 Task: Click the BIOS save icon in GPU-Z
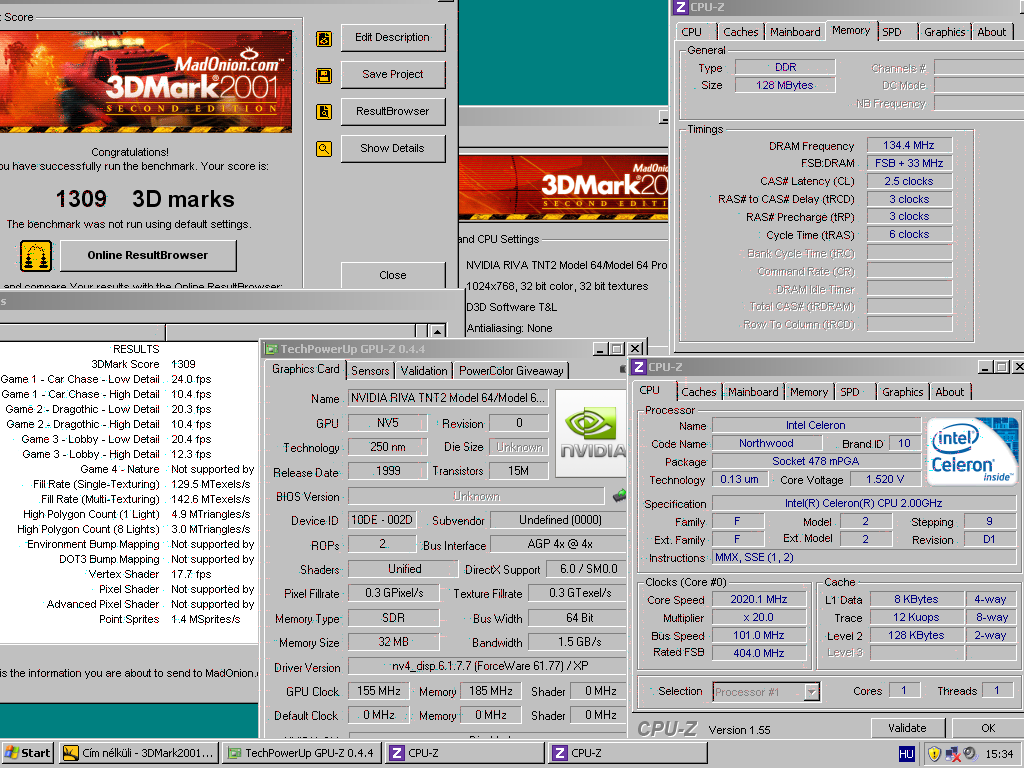click(x=619, y=496)
